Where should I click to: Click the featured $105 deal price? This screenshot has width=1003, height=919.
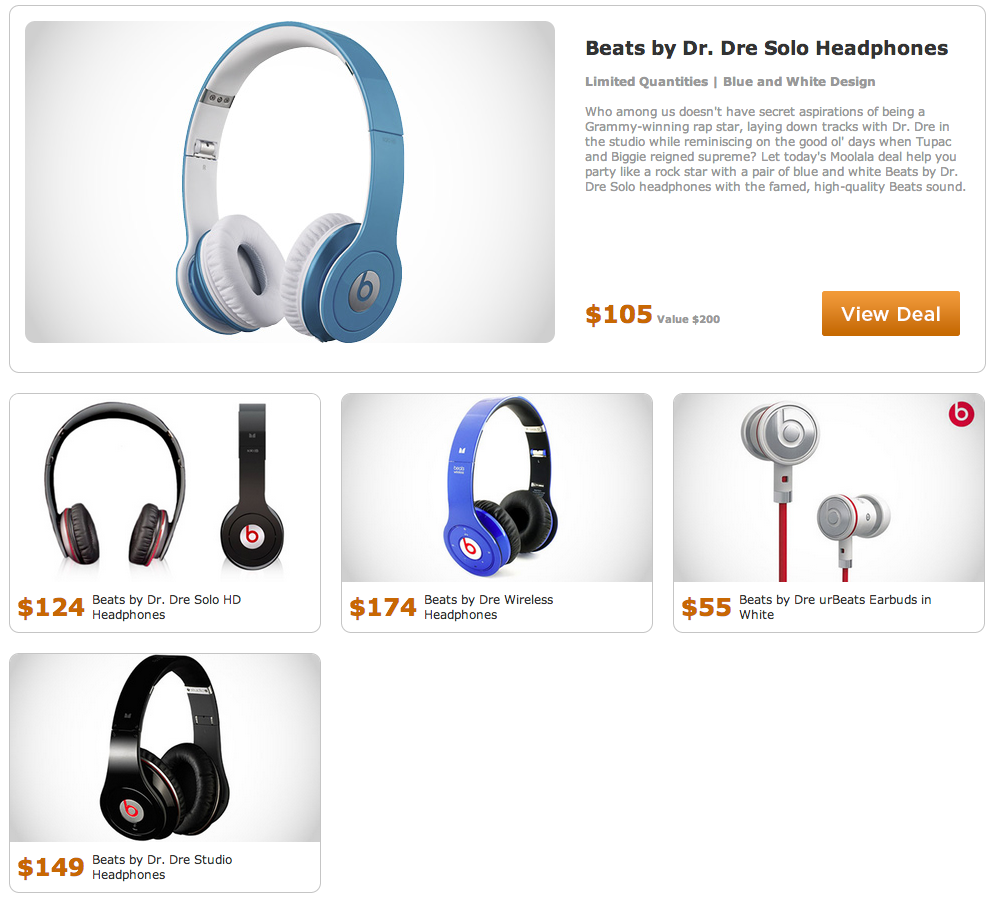(x=619, y=314)
